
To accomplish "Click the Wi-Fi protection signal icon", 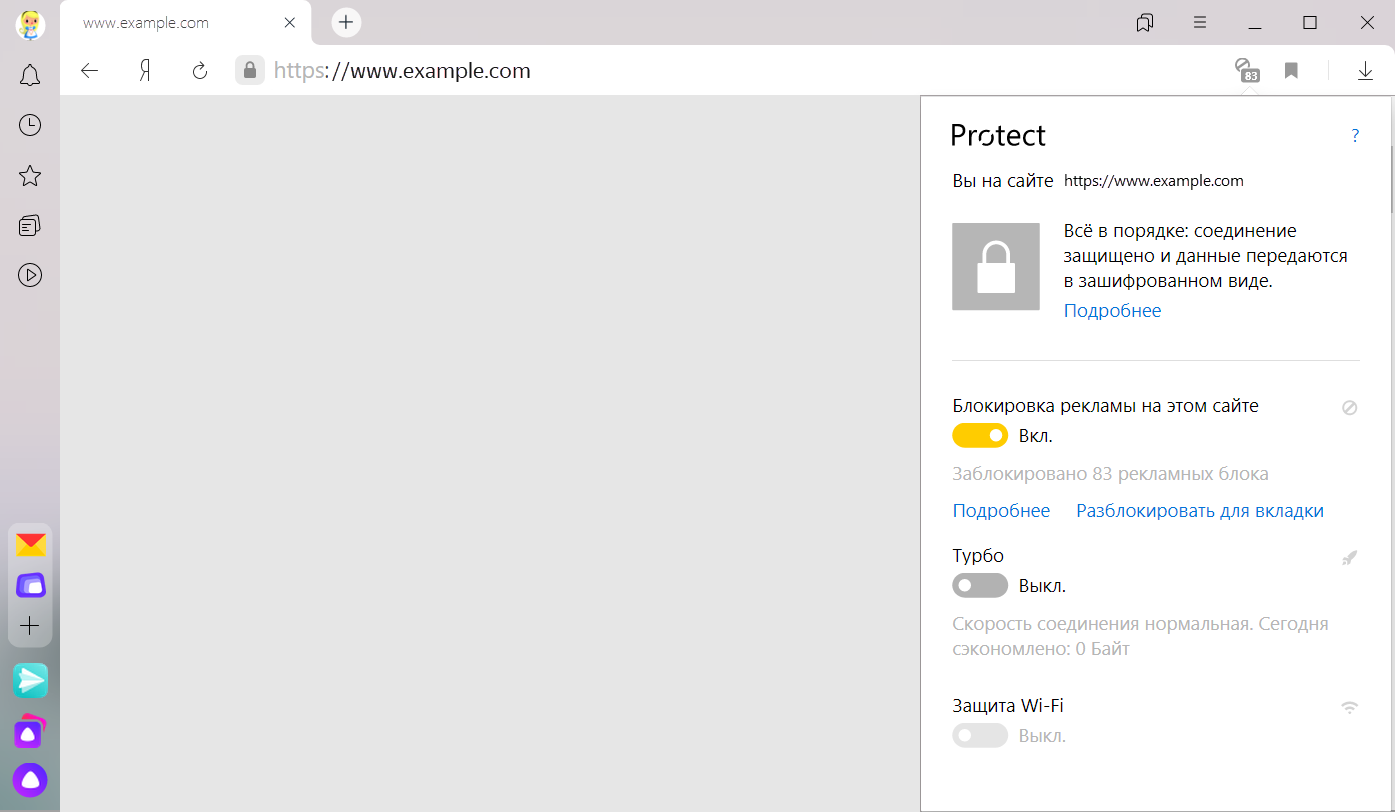I will [x=1349, y=707].
